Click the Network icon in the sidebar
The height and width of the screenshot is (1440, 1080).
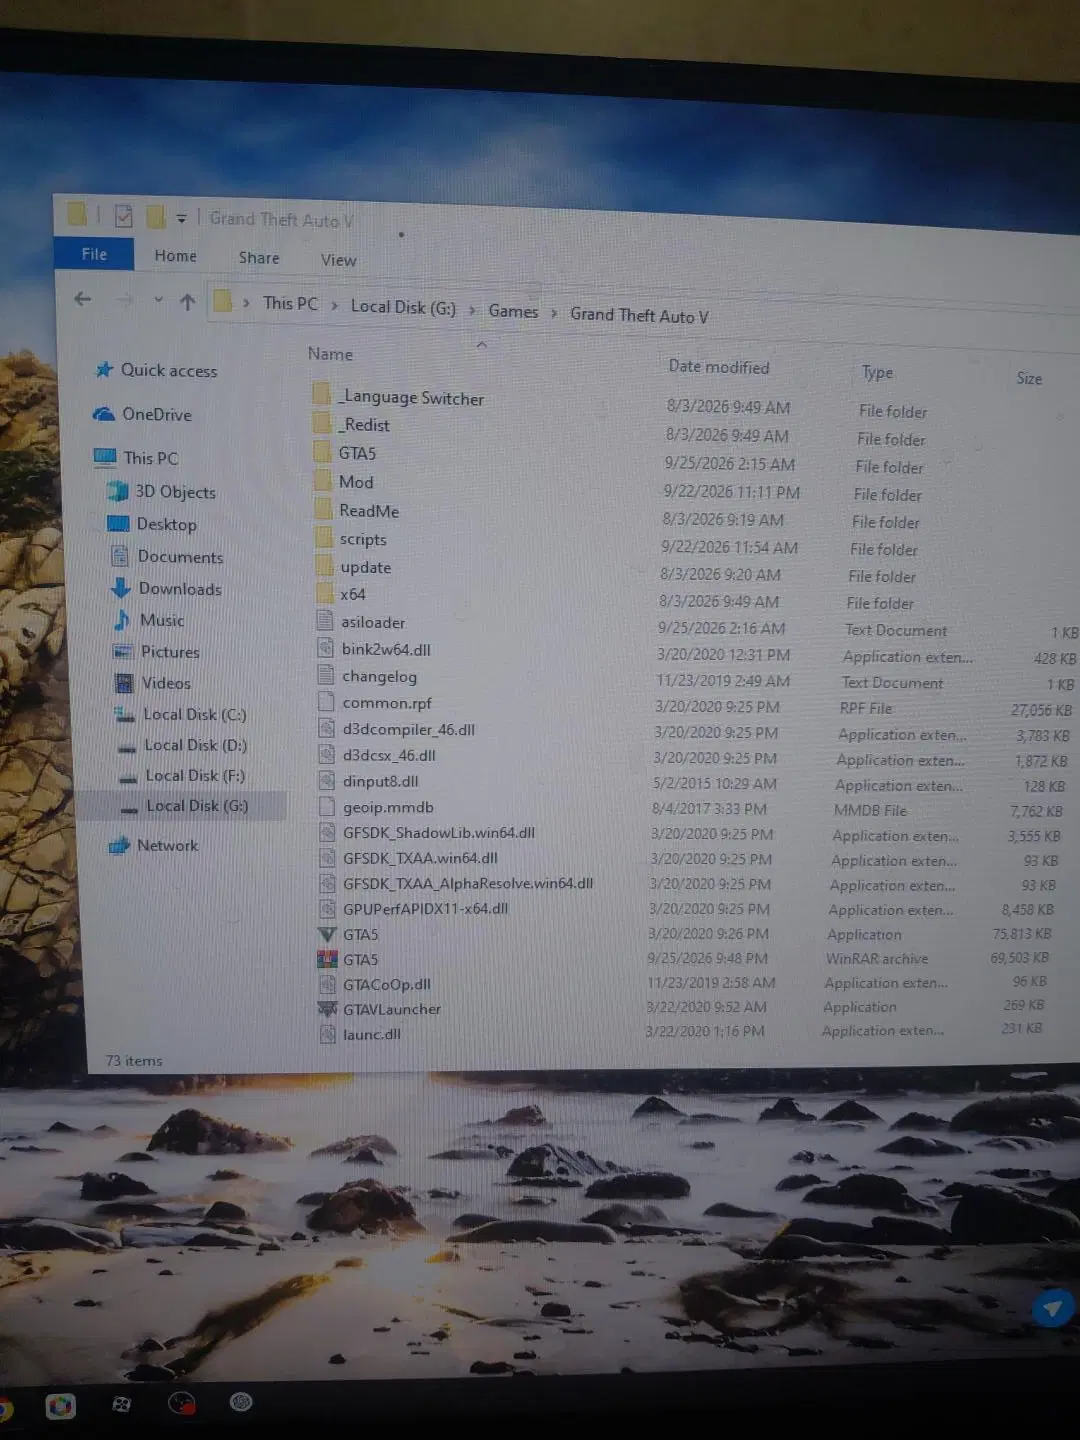tap(120, 845)
